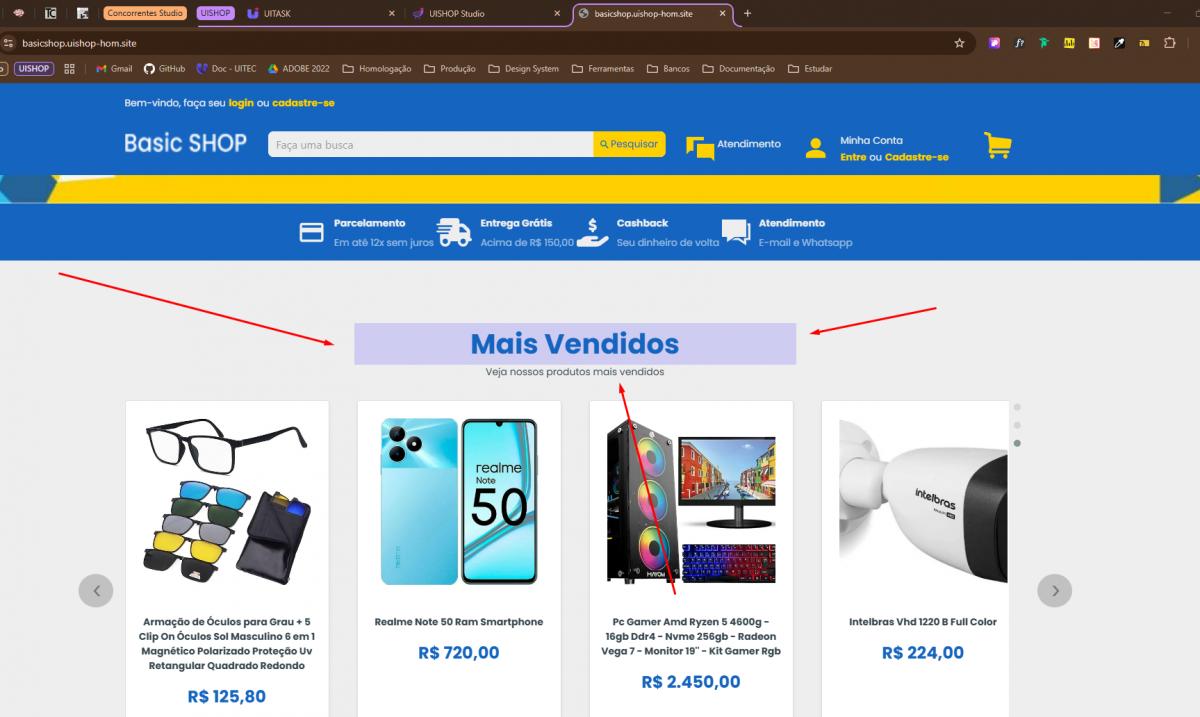Image resolution: width=1200 pixels, height=717 pixels.
Task: Select the first carousel pagination dot
Action: coord(1018,407)
